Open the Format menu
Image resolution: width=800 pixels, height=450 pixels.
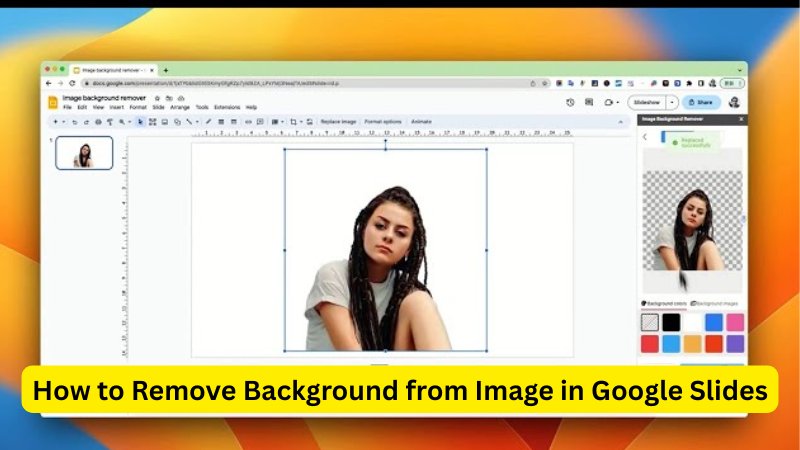click(x=138, y=108)
